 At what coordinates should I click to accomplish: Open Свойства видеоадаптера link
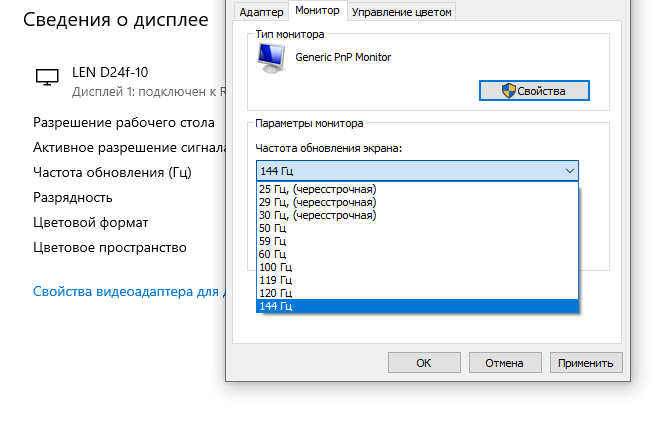pyautogui.click(x=129, y=291)
